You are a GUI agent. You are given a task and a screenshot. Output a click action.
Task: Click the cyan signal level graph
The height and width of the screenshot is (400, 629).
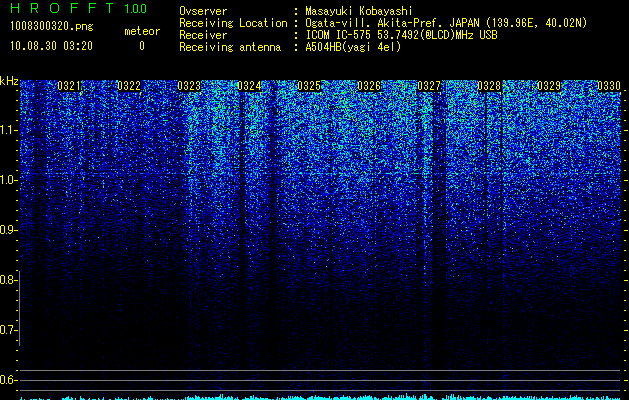coord(321,397)
